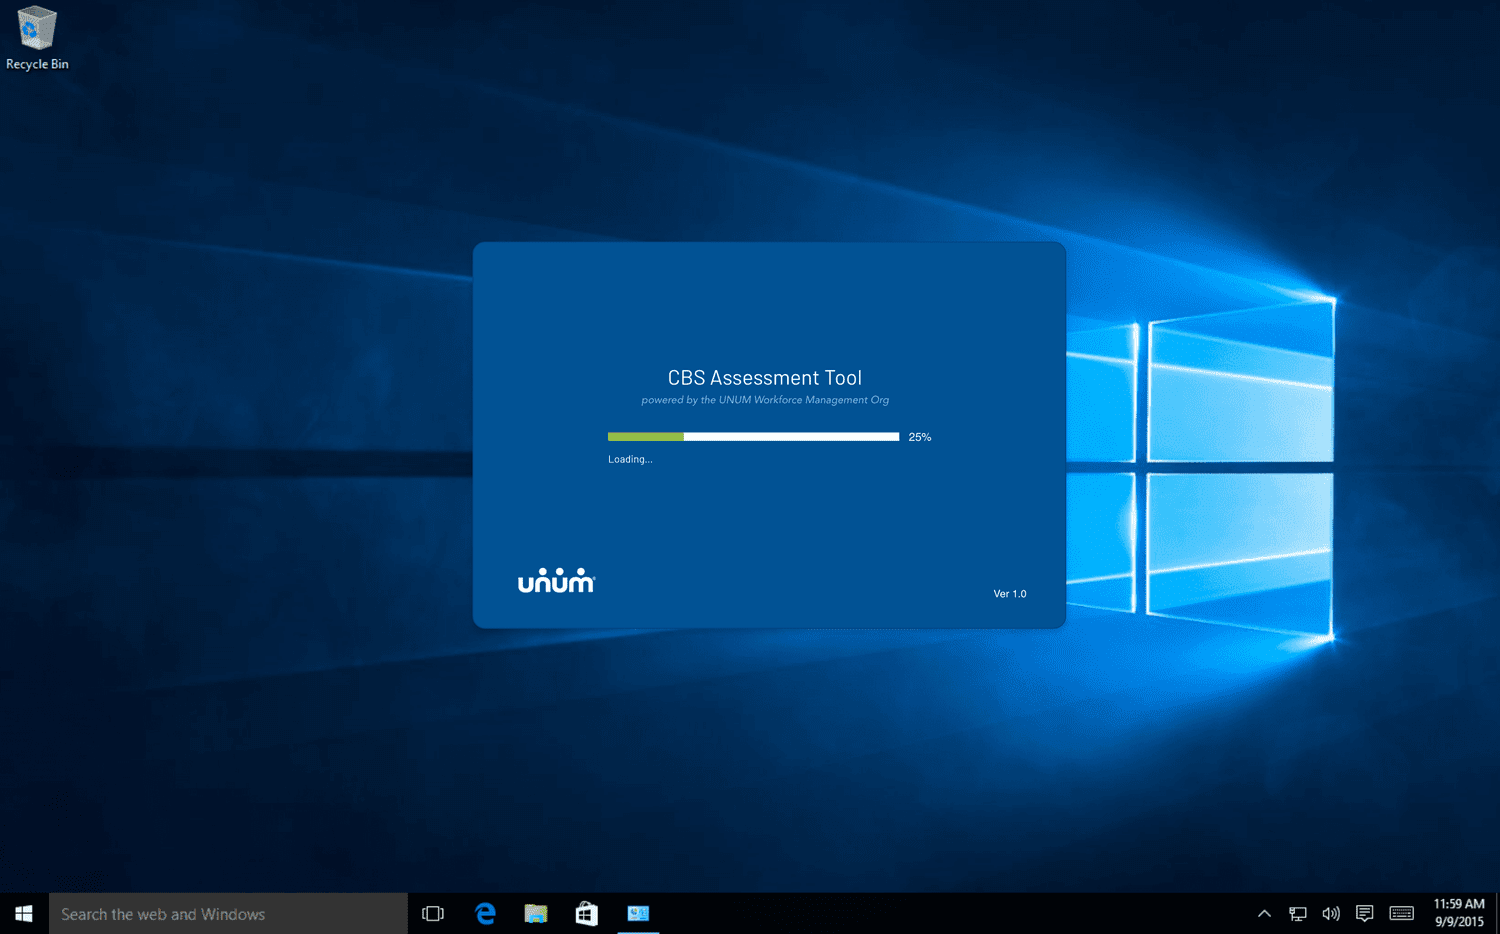Open Action Center notifications icon
Image resolution: width=1500 pixels, height=934 pixels.
coord(1364,913)
